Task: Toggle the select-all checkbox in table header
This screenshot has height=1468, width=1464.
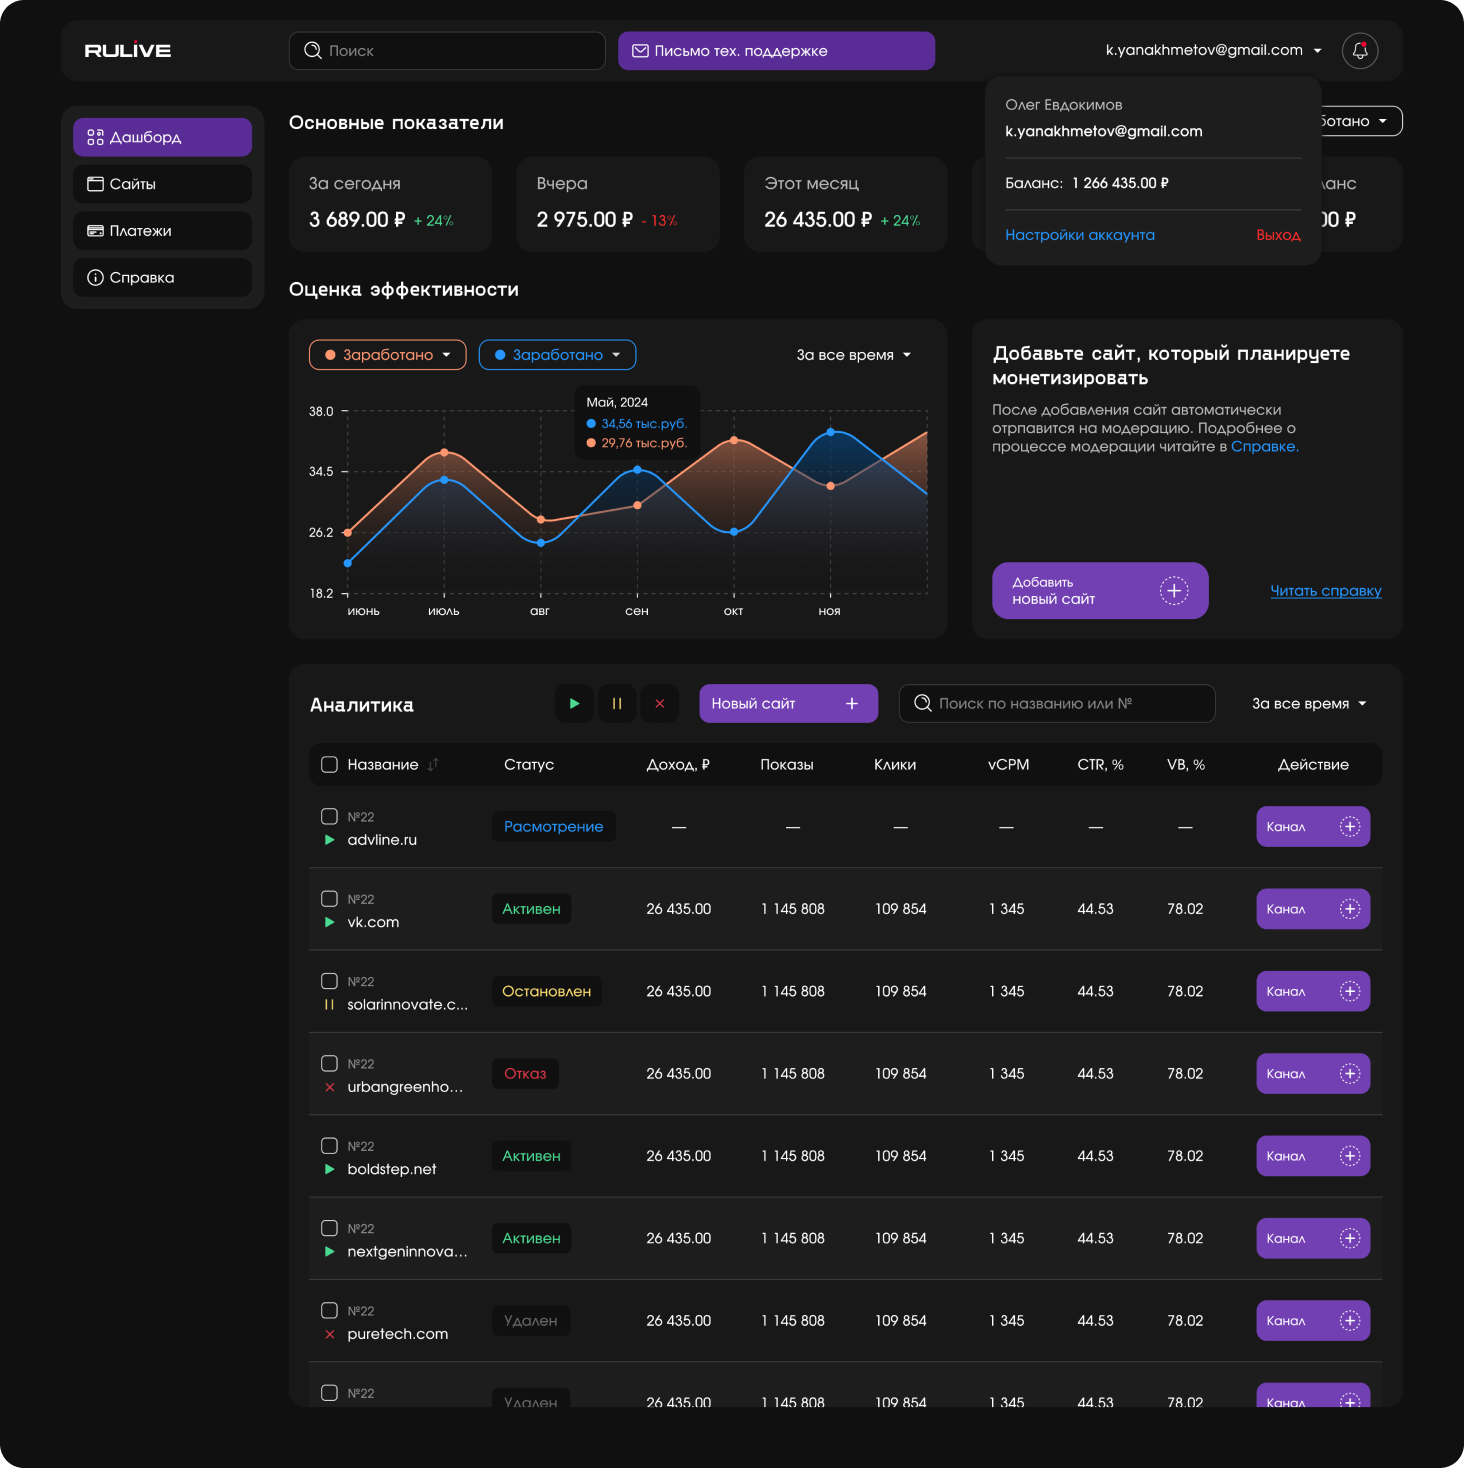Action: point(329,765)
